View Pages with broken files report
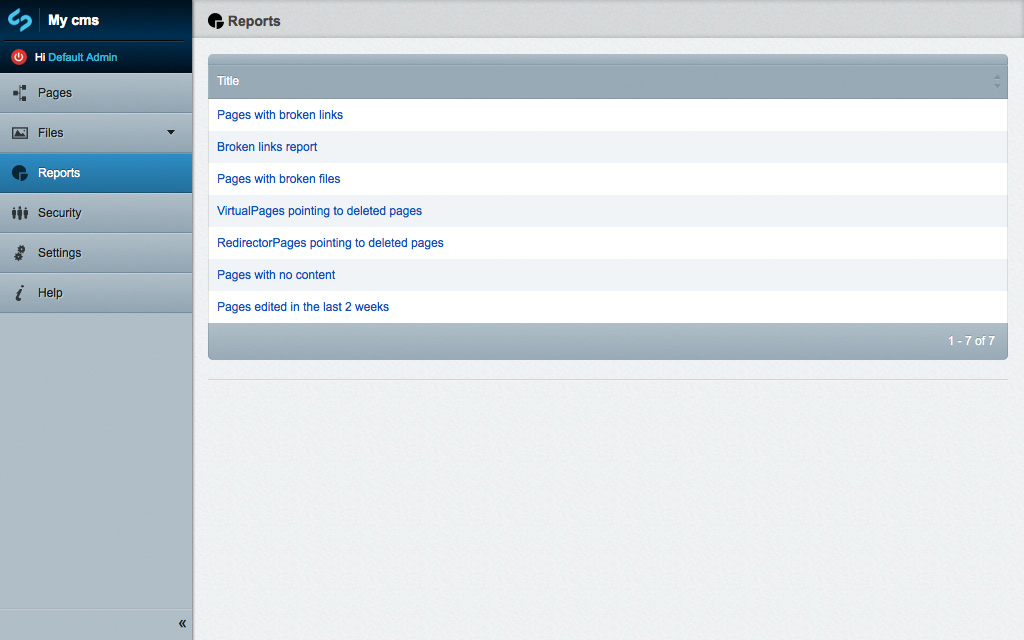Image resolution: width=1024 pixels, height=640 pixels. [279, 179]
